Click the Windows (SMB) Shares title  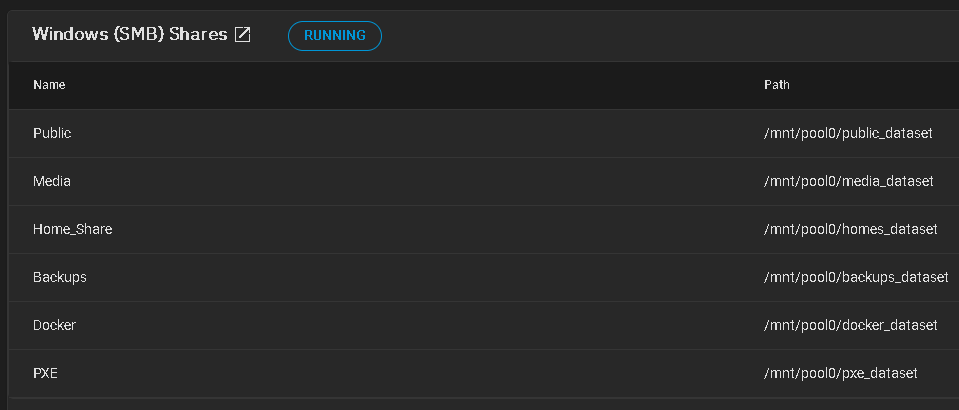[130, 34]
